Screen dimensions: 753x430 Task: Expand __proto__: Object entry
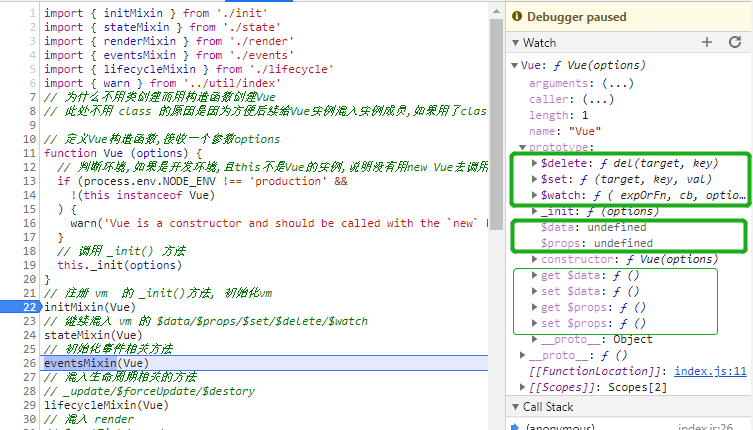[534, 339]
